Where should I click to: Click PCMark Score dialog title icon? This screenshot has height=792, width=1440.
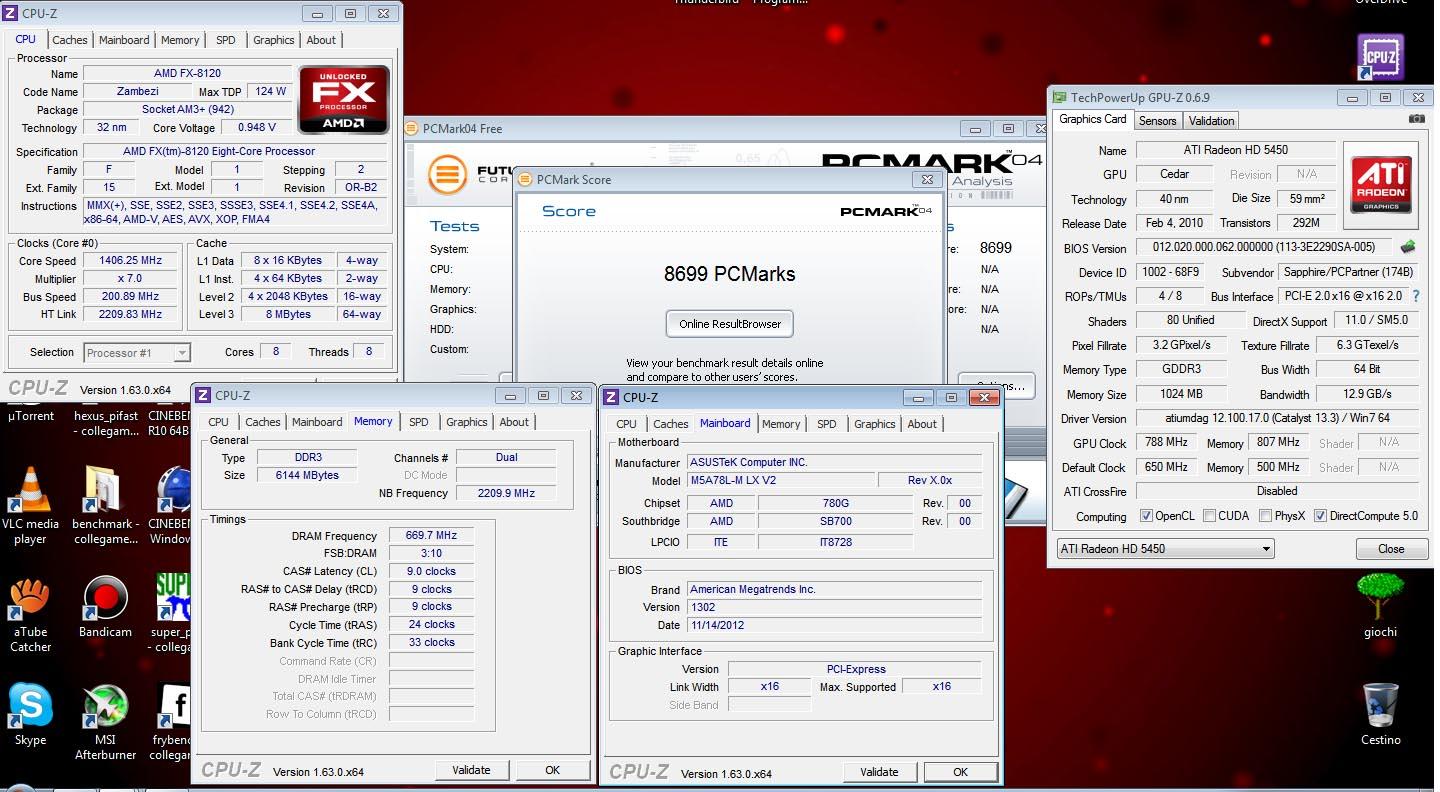tap(526, 180)
